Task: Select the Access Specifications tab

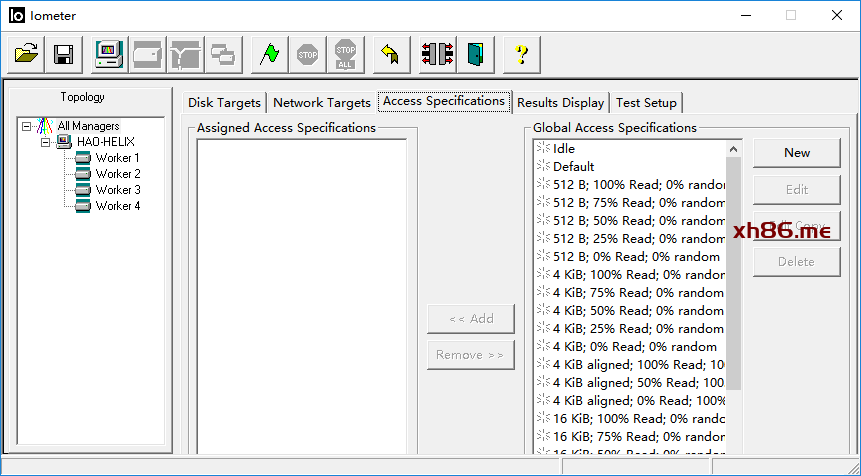Action: pos(444,101)
